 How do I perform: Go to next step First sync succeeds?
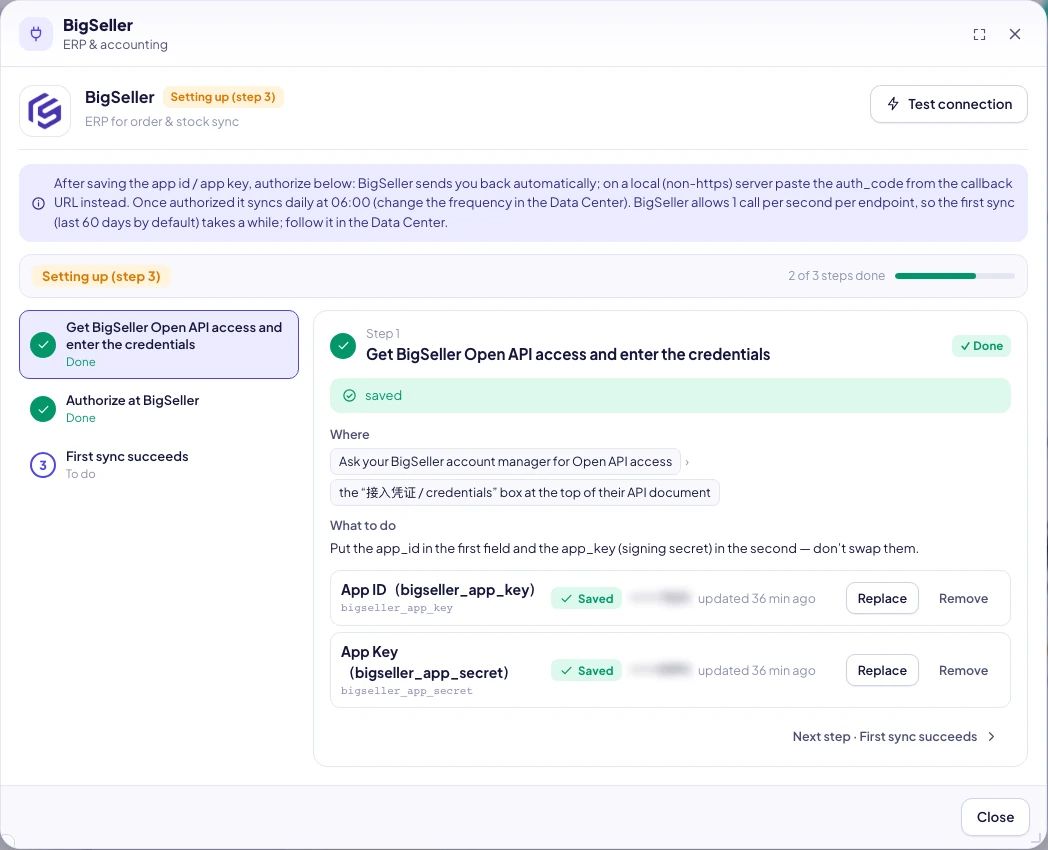tap(894, 736)
